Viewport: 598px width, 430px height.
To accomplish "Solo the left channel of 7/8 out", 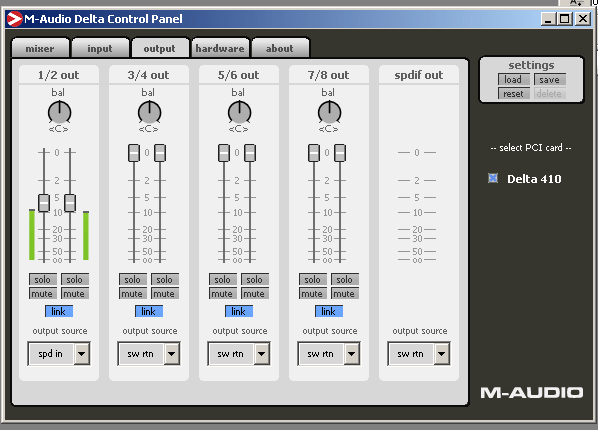I will tap(313, 280).
